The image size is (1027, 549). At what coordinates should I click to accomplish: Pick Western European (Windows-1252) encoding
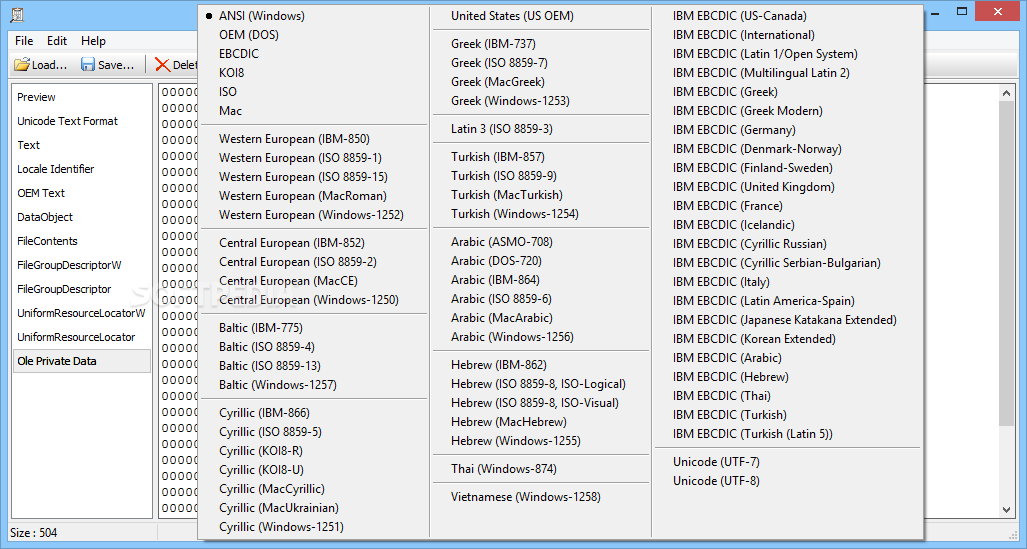311,215
